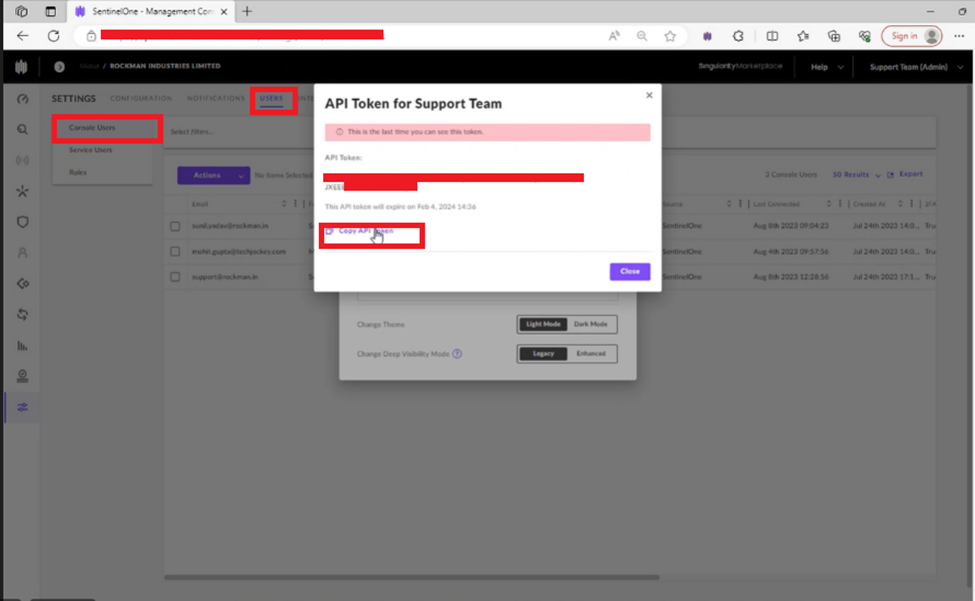Open the Identity person icon in sidebar
The height and width of the screenshot is (601, 975).
tap(22, 253)
